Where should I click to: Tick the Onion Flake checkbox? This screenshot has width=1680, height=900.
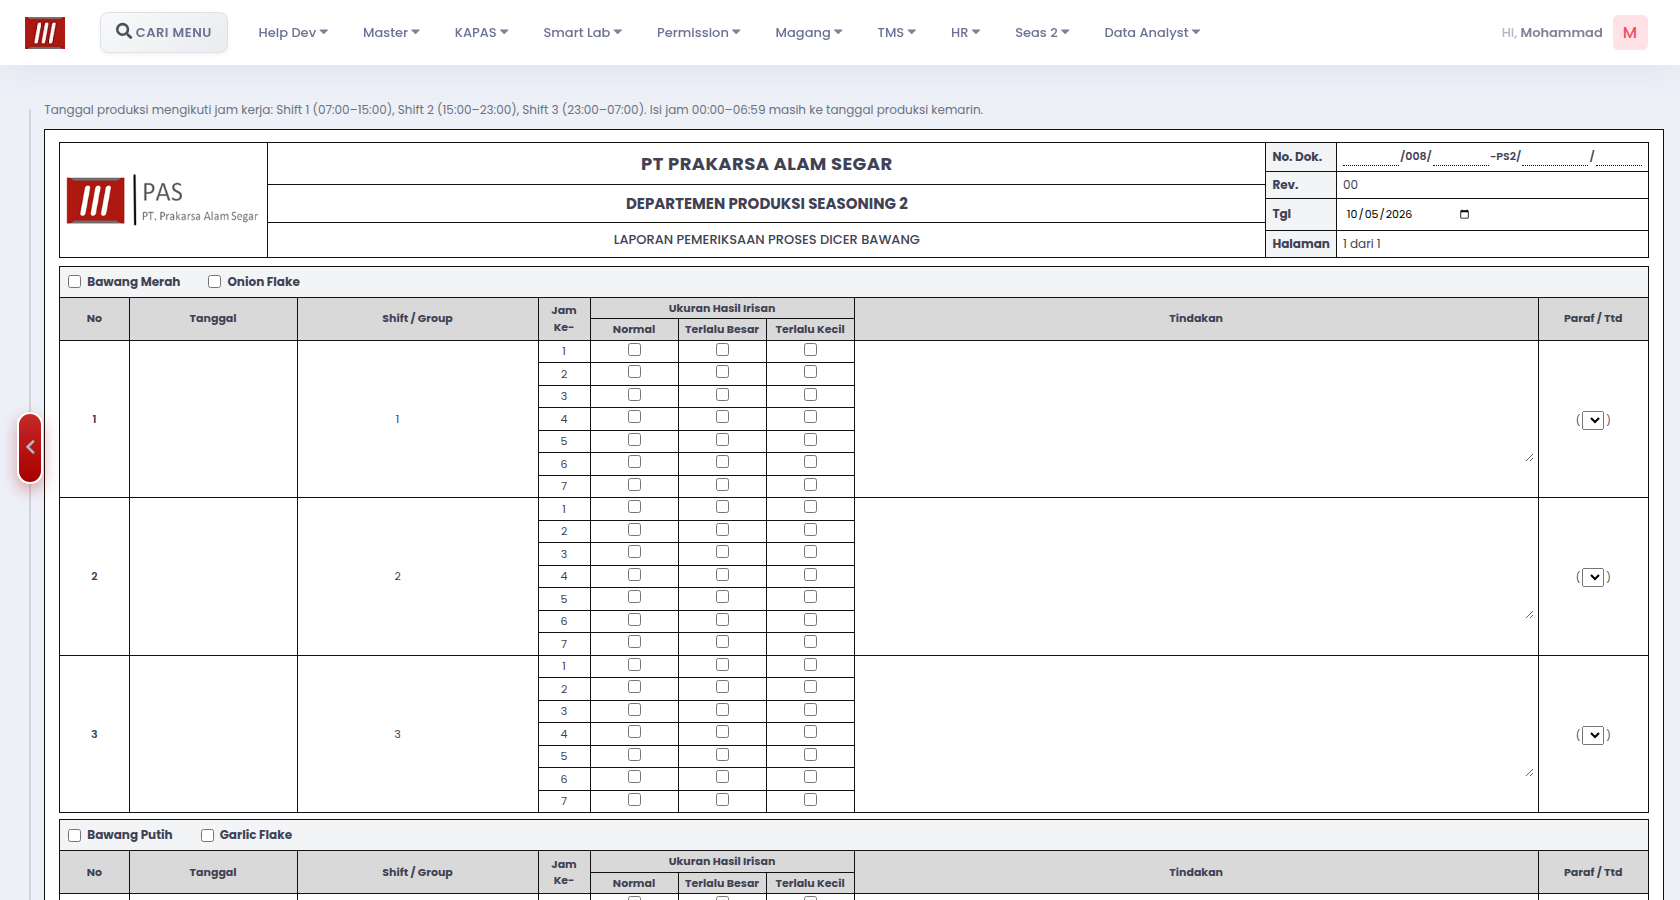(x=214, y=282)
